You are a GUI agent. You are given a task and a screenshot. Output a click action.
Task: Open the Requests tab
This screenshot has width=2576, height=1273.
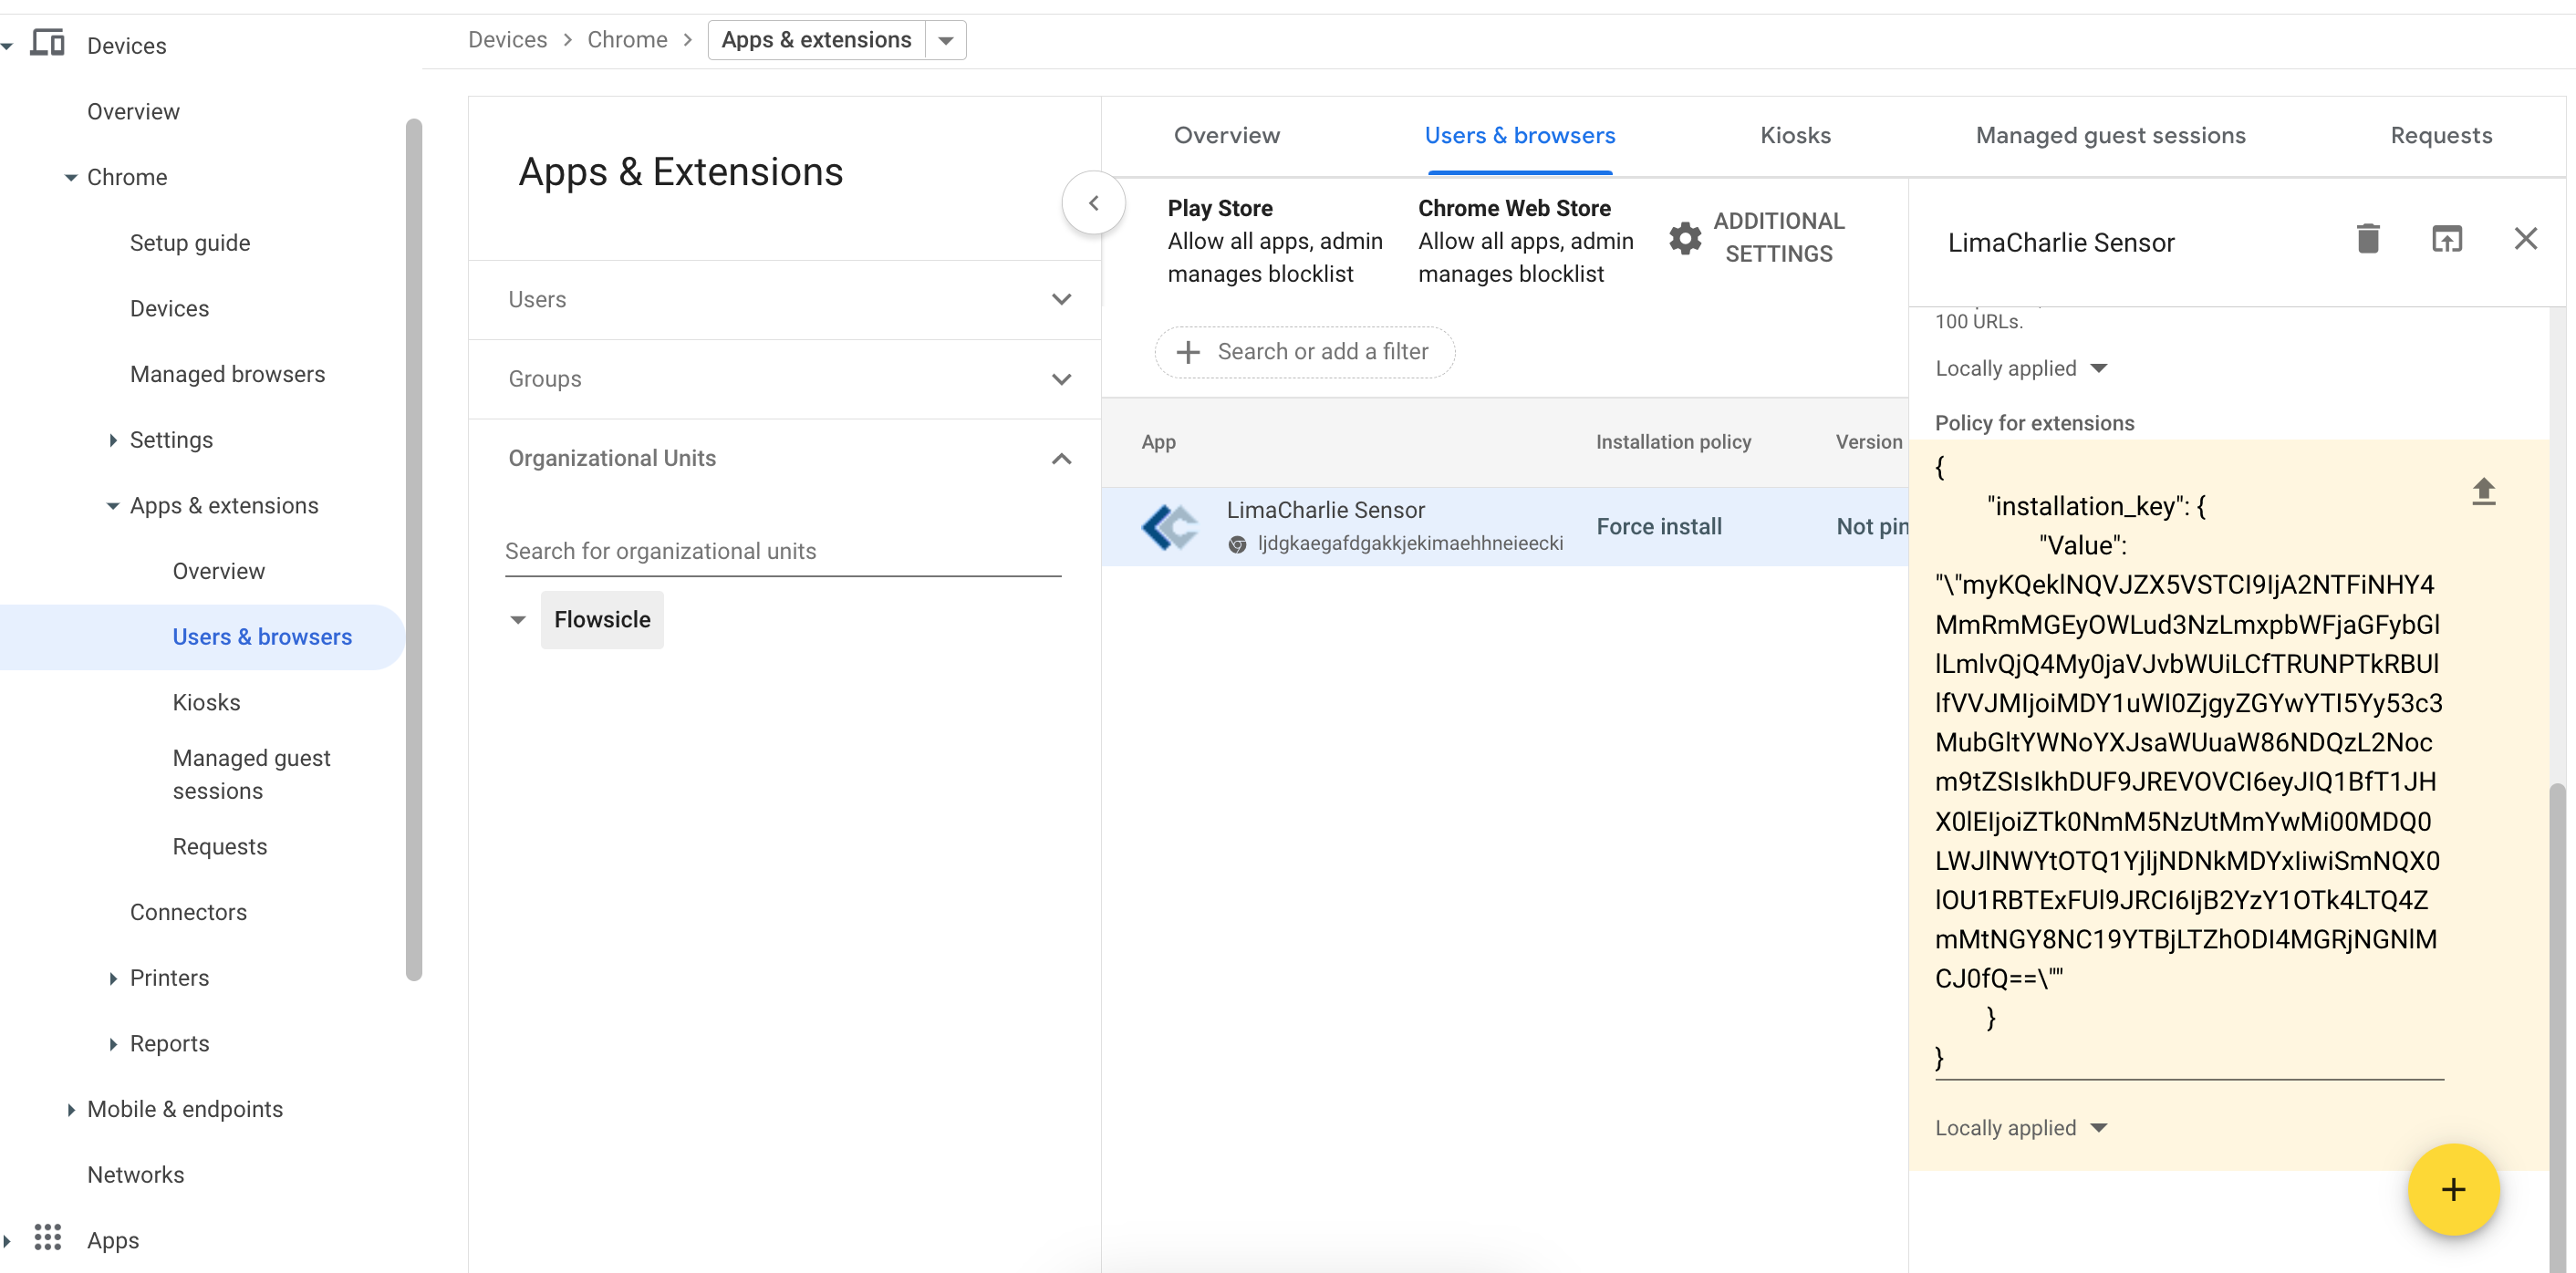click(x=2440, y=136)
